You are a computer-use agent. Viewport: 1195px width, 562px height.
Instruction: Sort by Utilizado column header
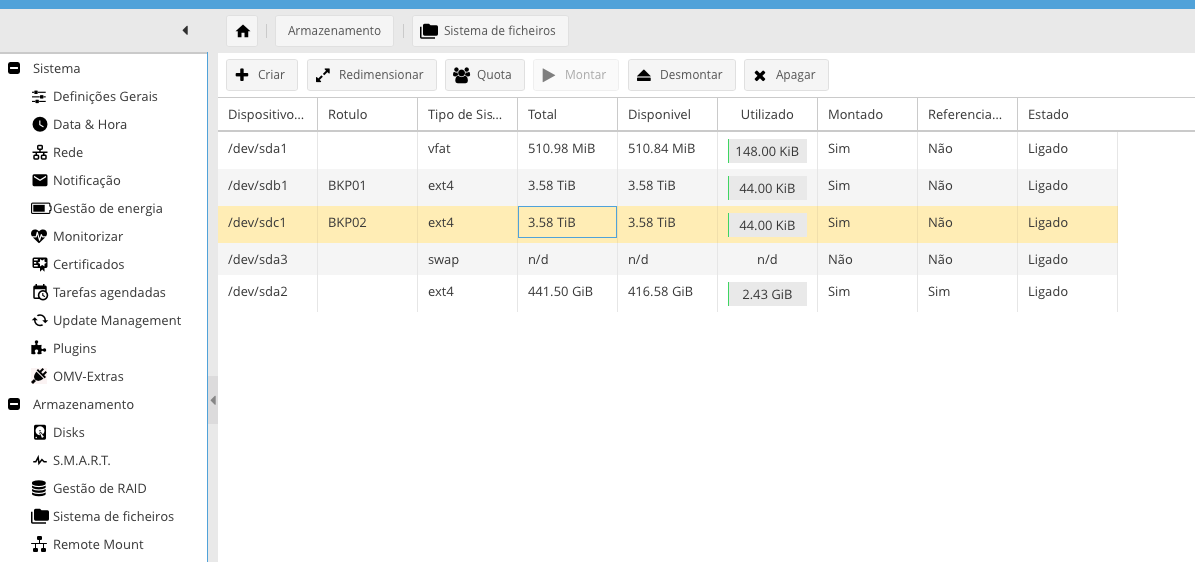[x=767, y=114]
